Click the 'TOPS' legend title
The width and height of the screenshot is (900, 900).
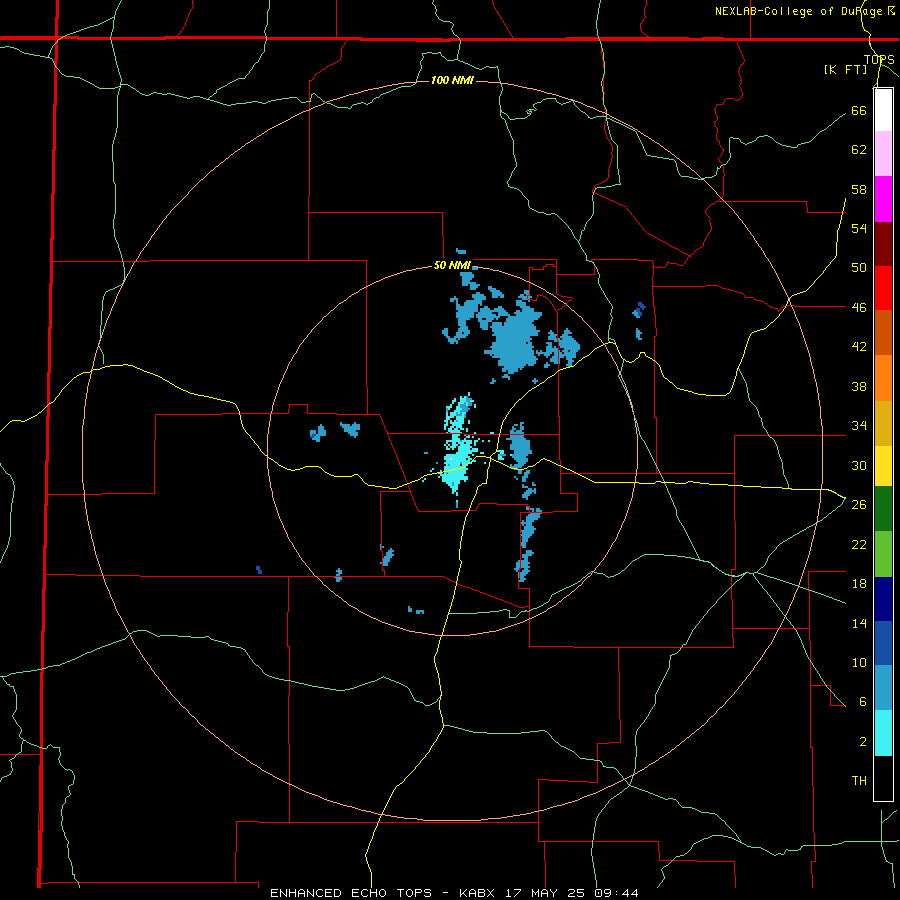pyautogui.click(x=879, y=59)
